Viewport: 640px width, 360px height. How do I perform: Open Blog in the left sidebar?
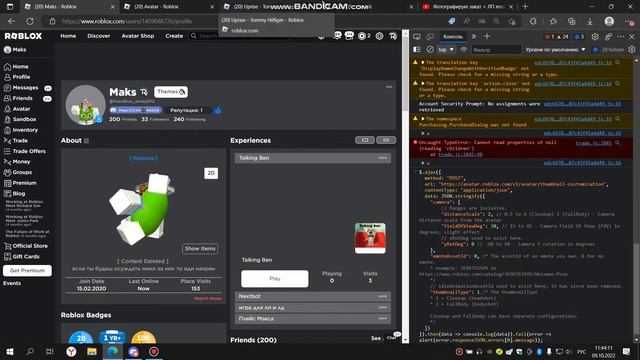point(15,193)
